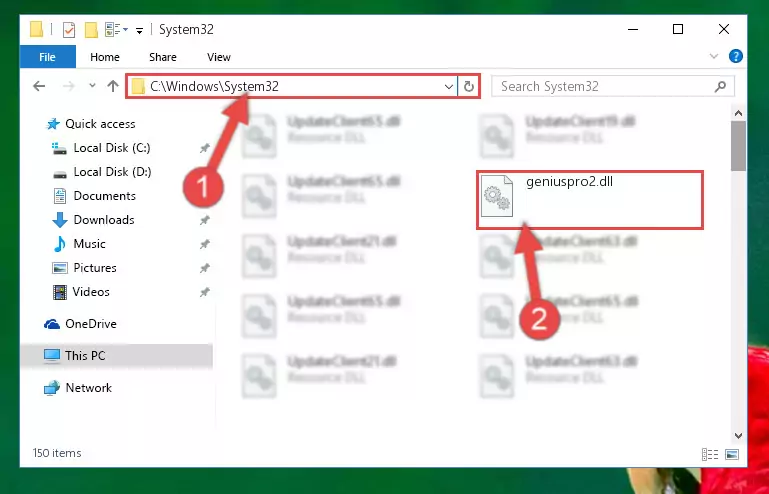Image resolution: width=769 pixels, height=494 pixels.
Task: Click the forward navigation arrow
Action: coord(69,86)
